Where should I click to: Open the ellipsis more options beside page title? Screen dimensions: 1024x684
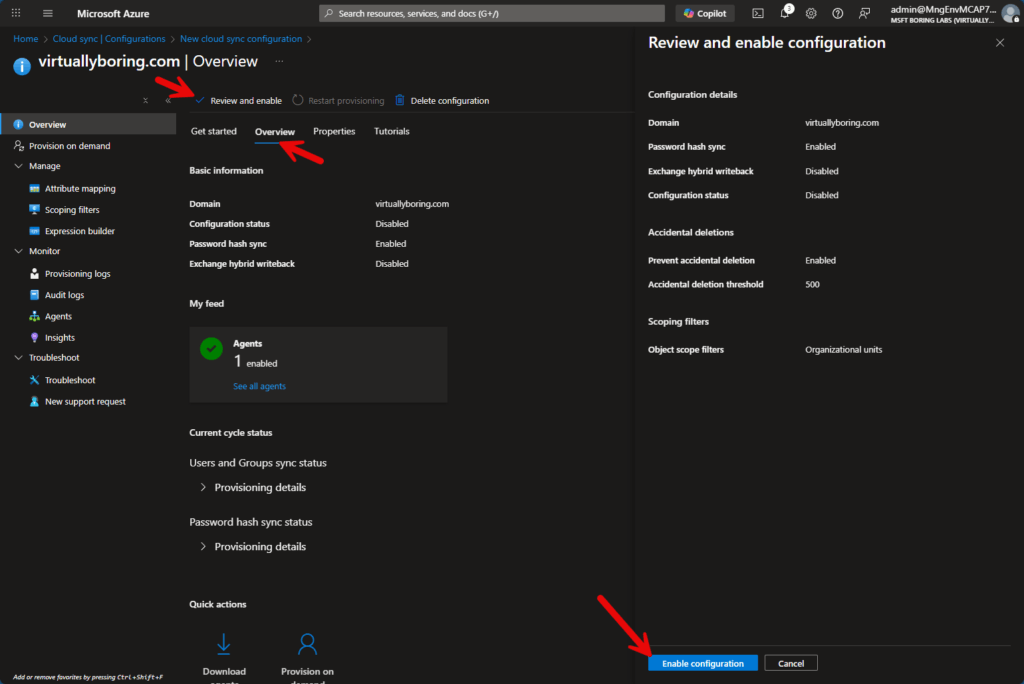tap(280, 61)
